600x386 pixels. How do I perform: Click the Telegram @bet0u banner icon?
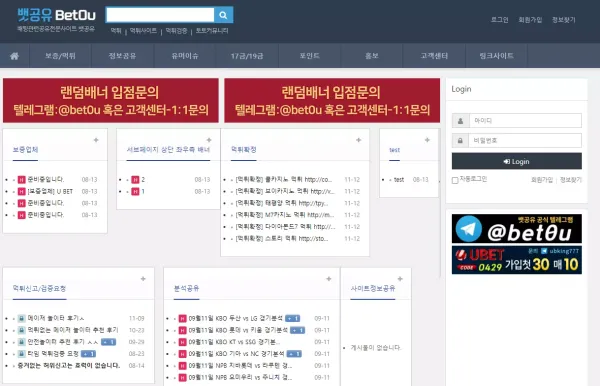[517, 229]
